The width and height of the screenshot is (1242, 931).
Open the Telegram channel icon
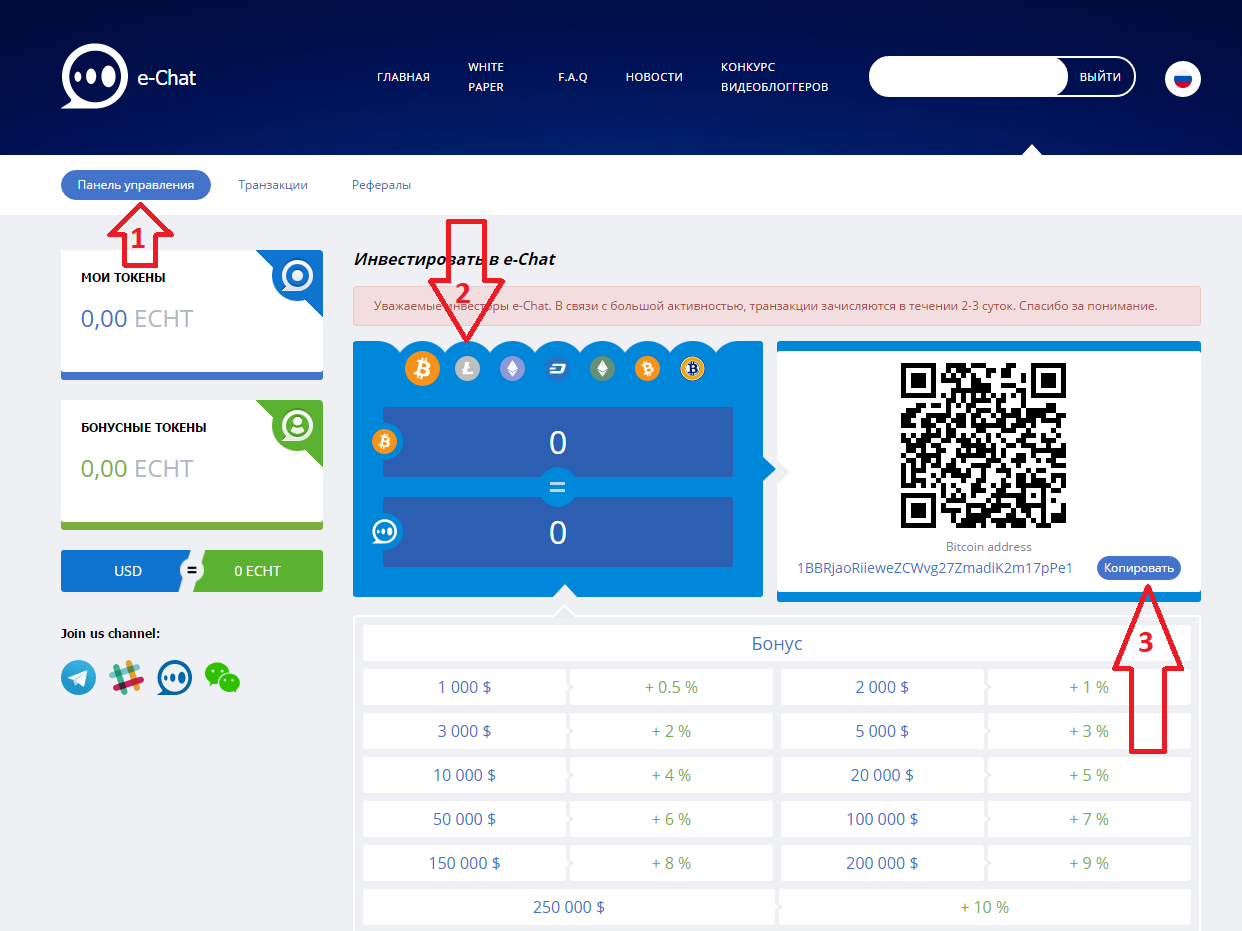pyautogui.click(x=79, y=677)
